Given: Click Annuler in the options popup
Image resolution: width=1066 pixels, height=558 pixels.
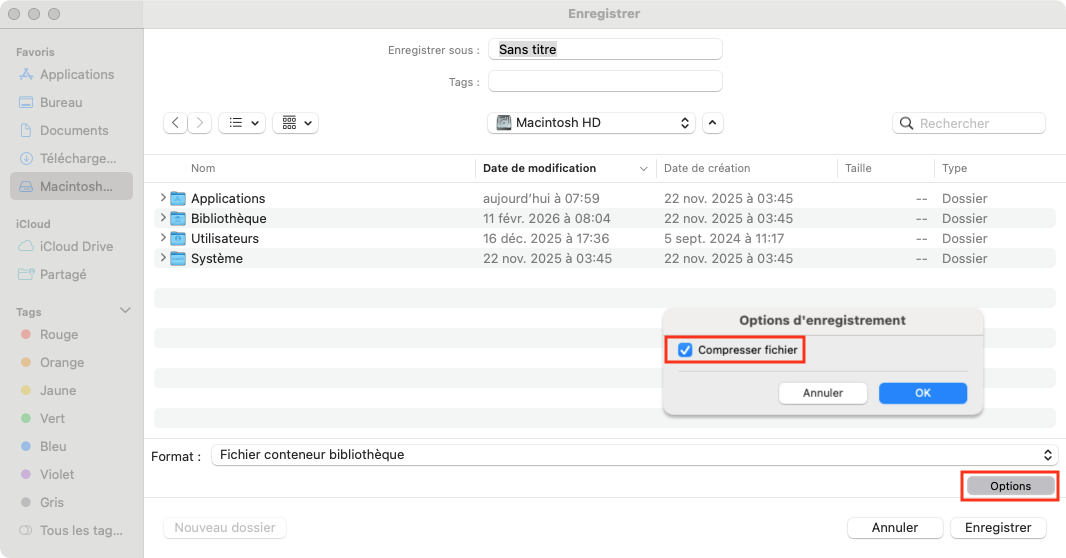Looking at the screenshot, I should click(x=823, y=393).
